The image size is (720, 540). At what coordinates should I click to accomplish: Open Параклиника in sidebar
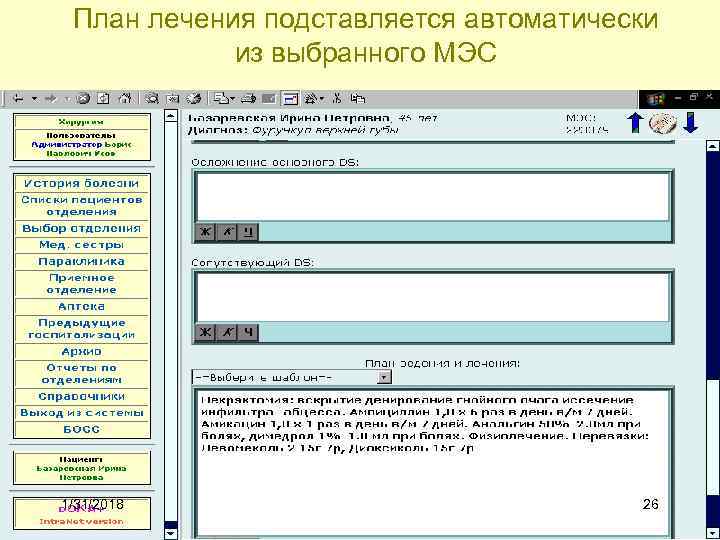point(81,261)
